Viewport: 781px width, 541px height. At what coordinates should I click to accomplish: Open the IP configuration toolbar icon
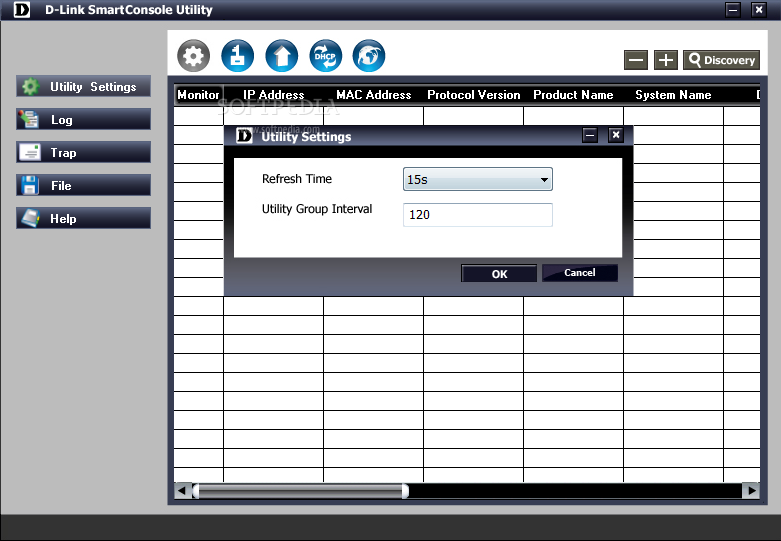pos(238,56)
